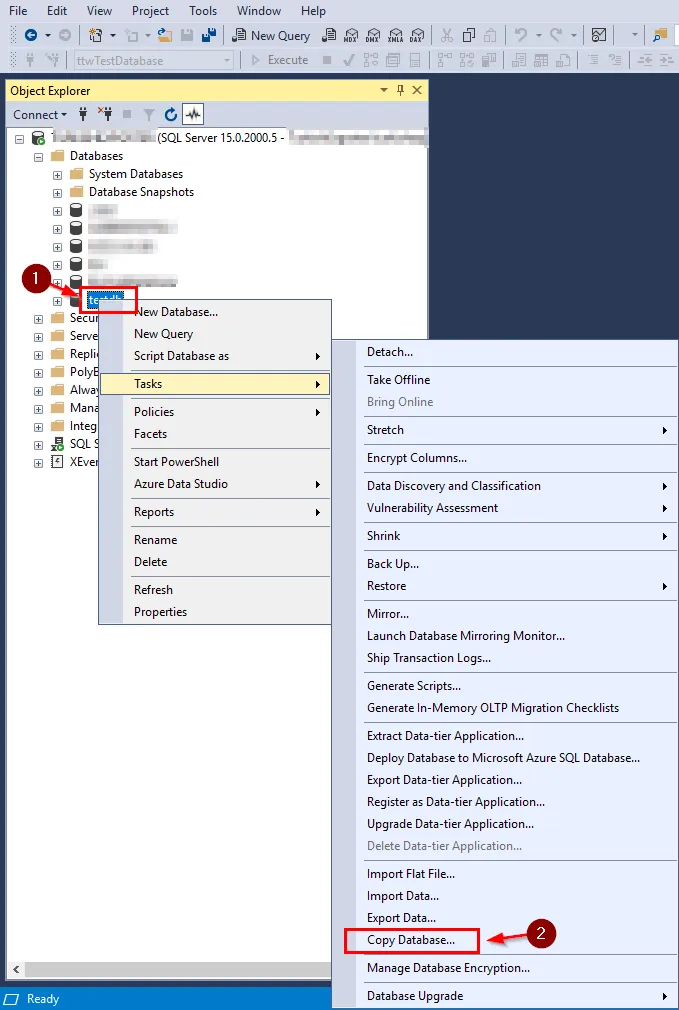Click the Refresh icon in Object Explorer

coord(171,115)
